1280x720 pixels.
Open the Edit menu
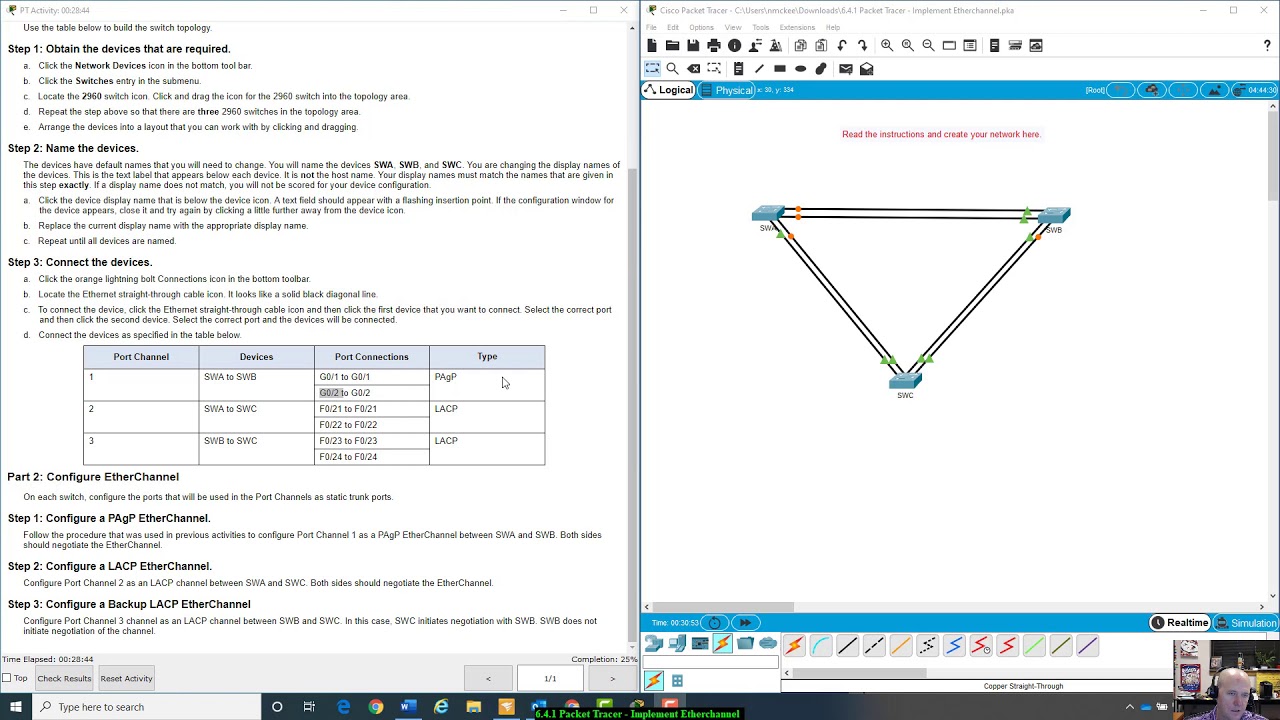pos(673,27)
